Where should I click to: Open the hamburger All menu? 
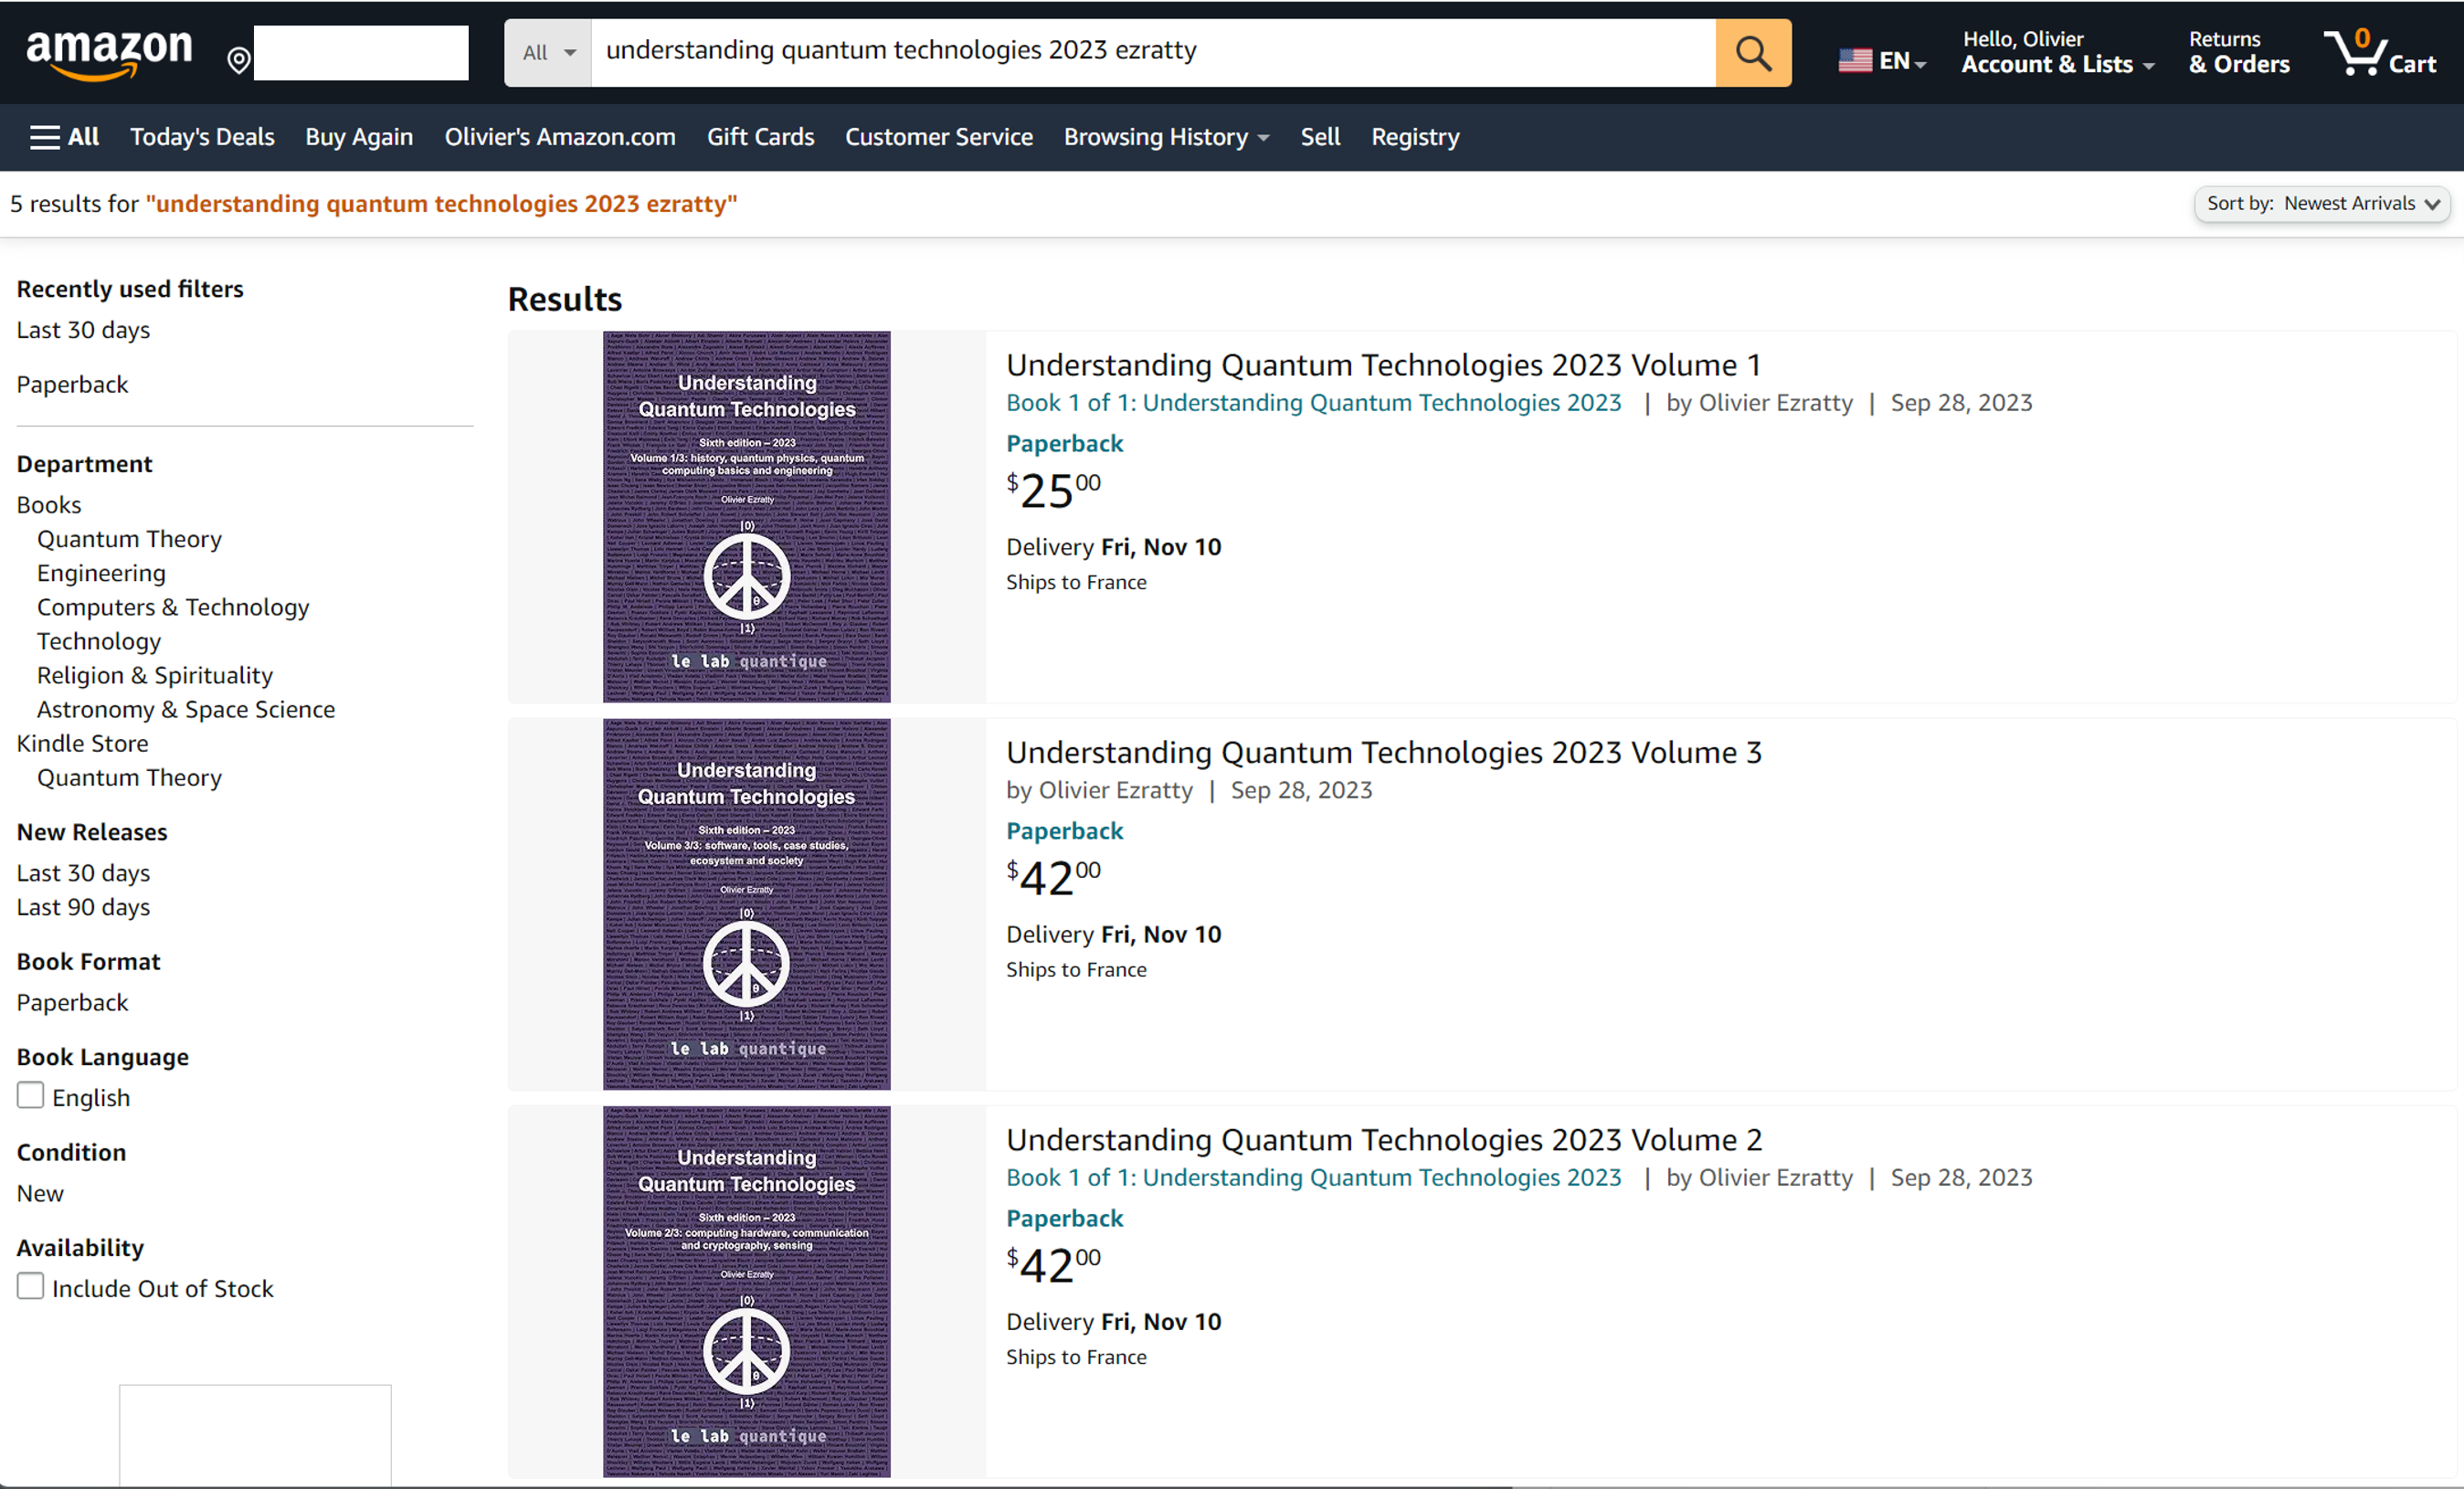click(x=64, y=137)
